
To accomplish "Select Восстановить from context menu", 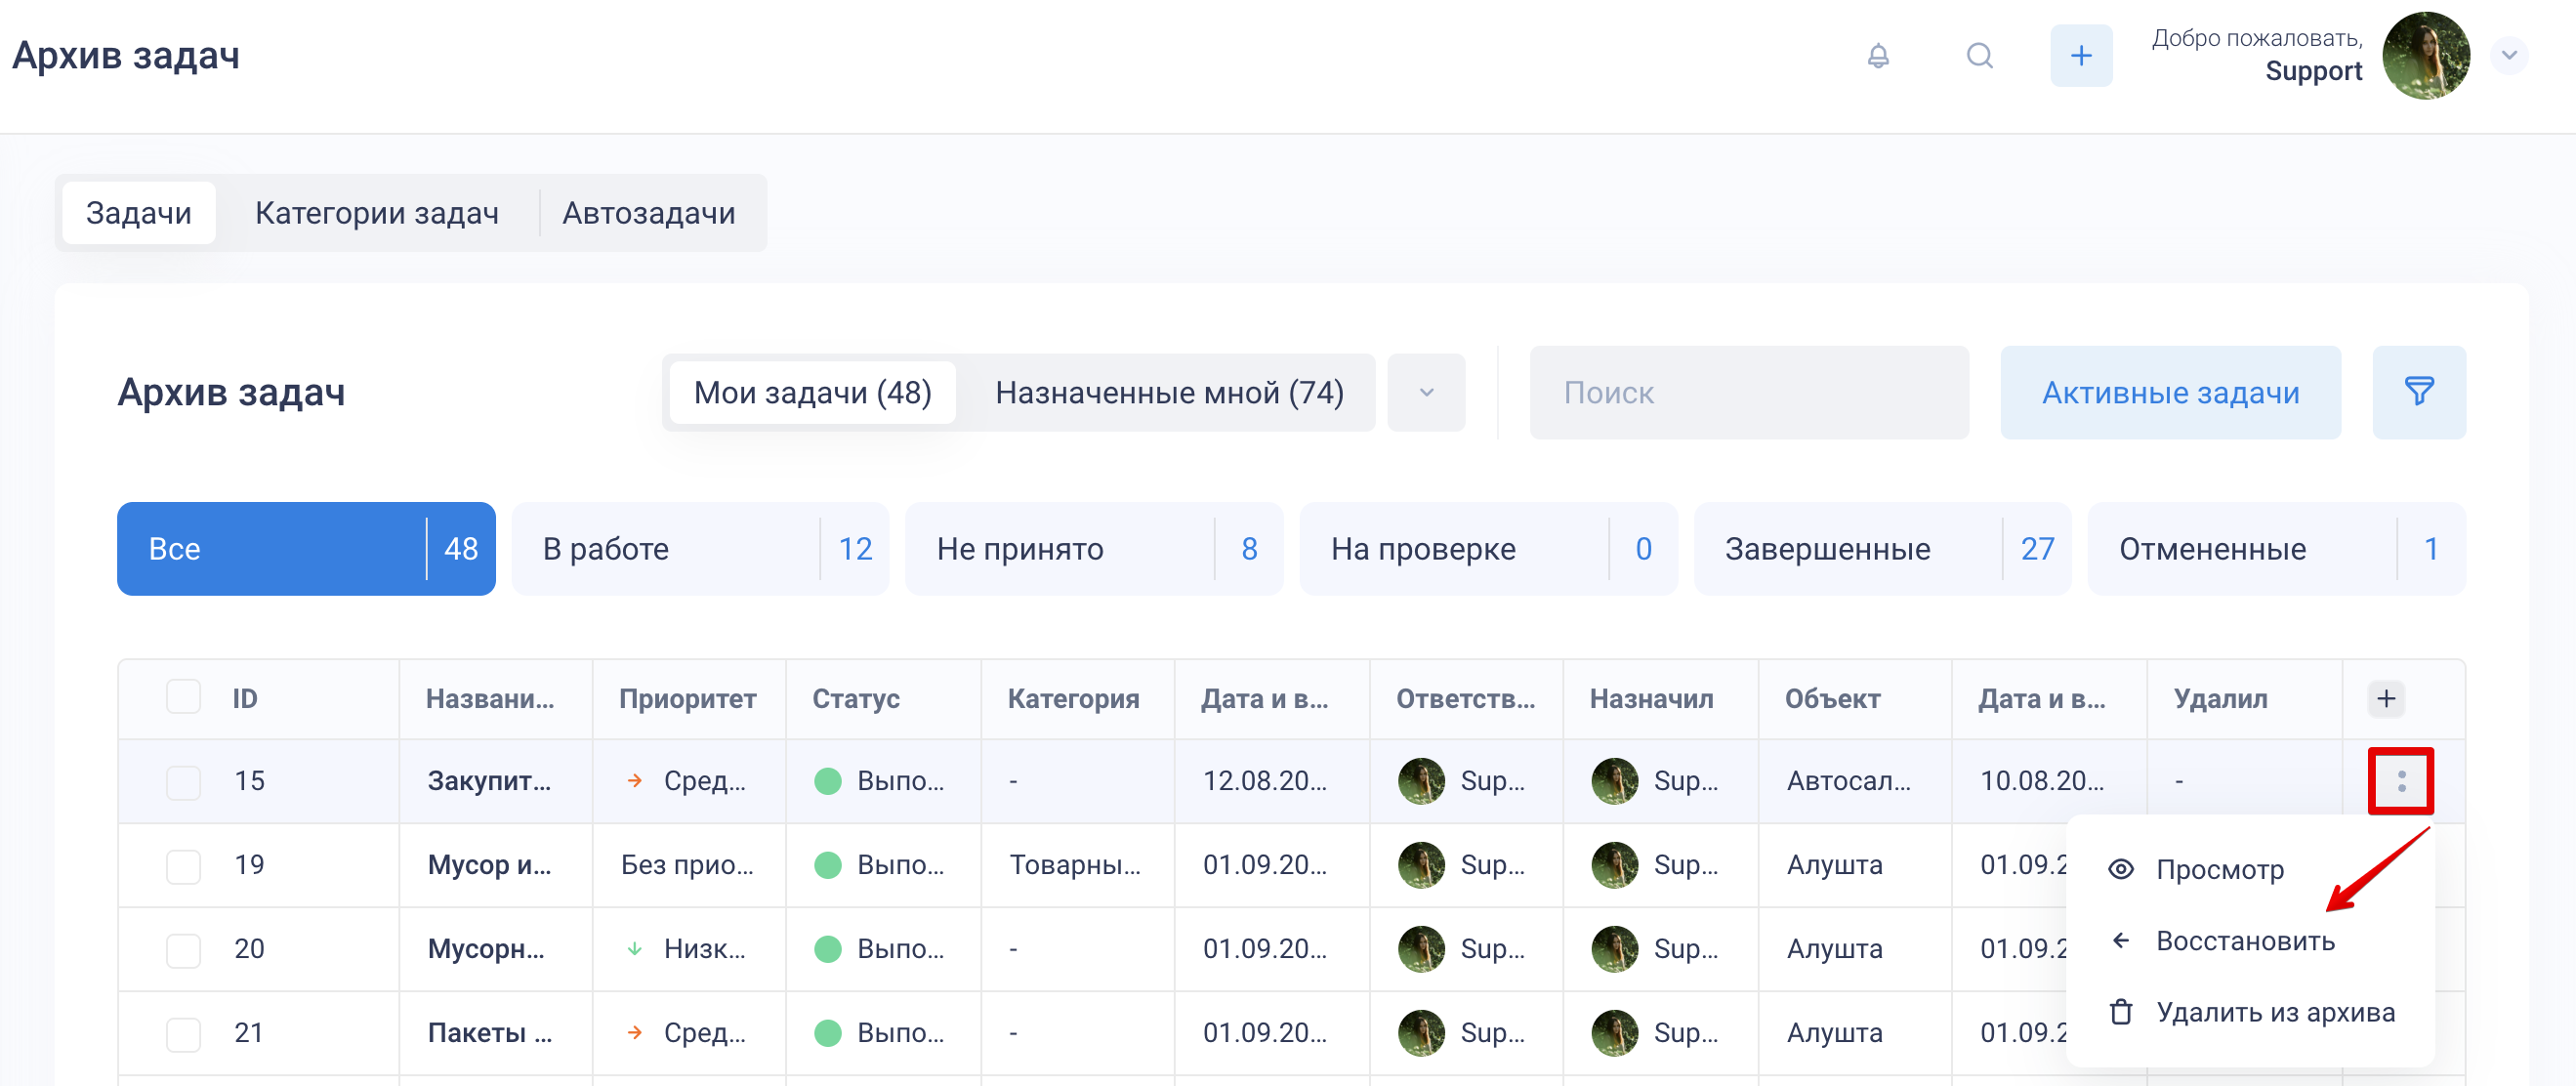I will point(2244,941).
